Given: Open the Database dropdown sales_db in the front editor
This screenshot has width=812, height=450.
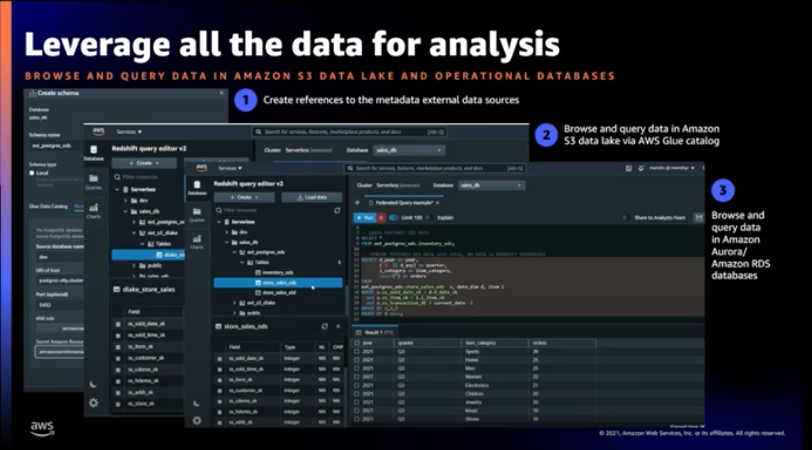Looking at the screenshot, I should 491,185.
